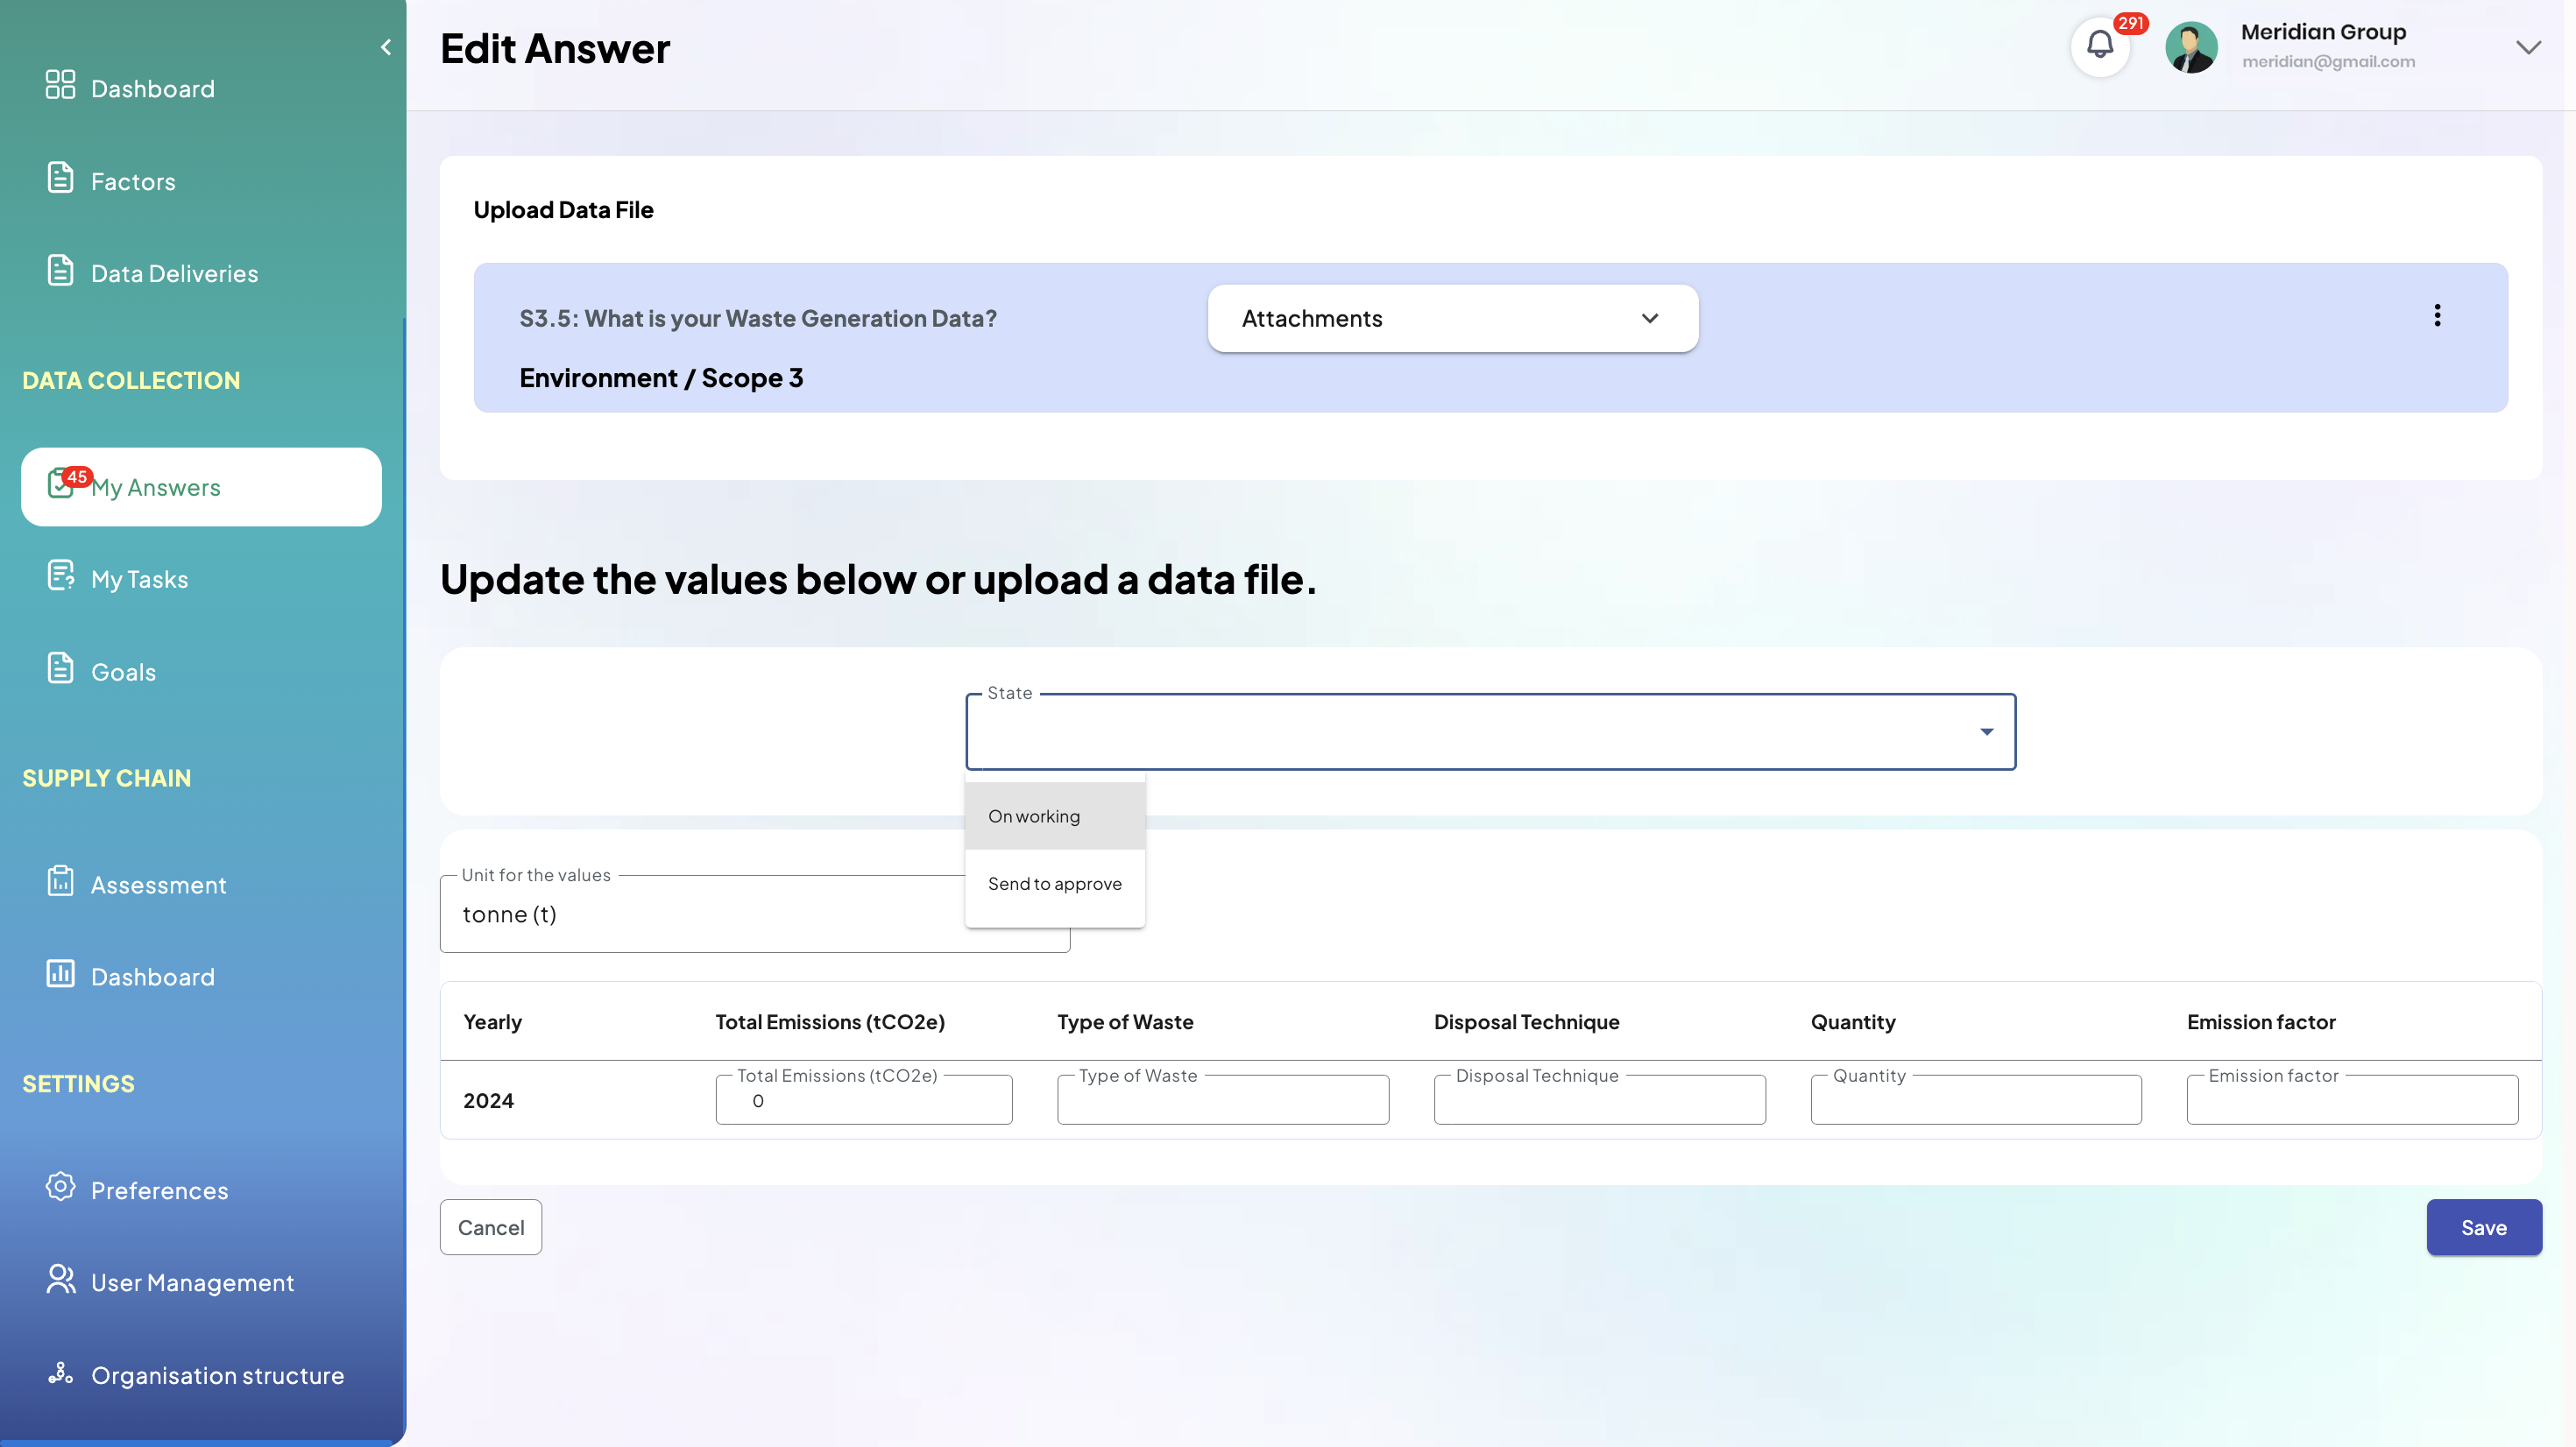Select the Send to approve option
Image resolution: width=2576 pixels, height=1447 pixels.
1054,884
